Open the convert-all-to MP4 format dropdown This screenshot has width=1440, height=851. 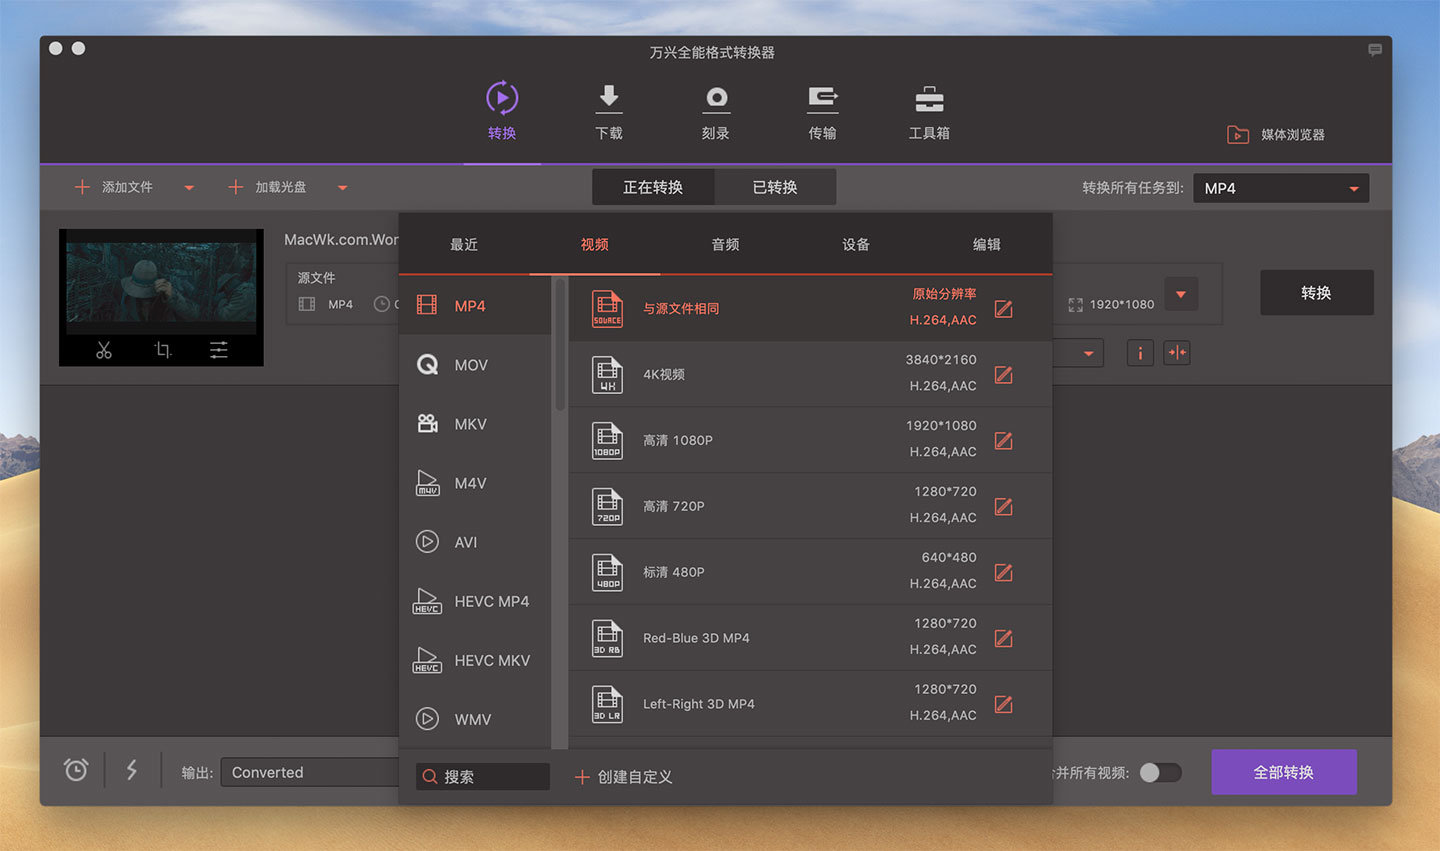(1280, 188)
